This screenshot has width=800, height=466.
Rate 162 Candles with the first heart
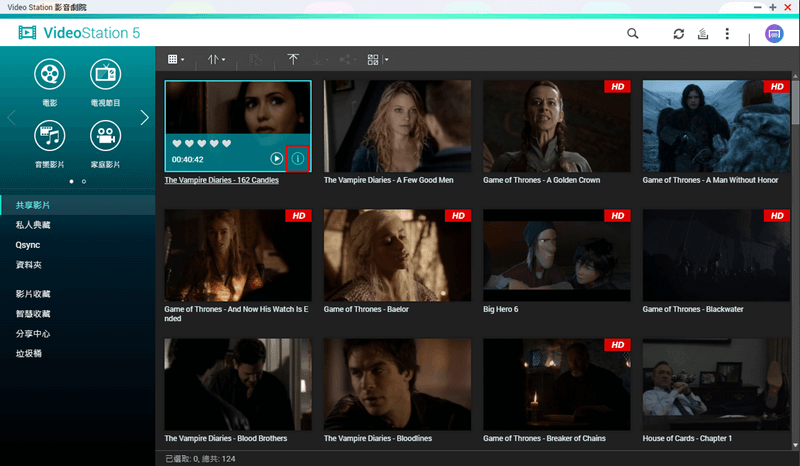177,143
